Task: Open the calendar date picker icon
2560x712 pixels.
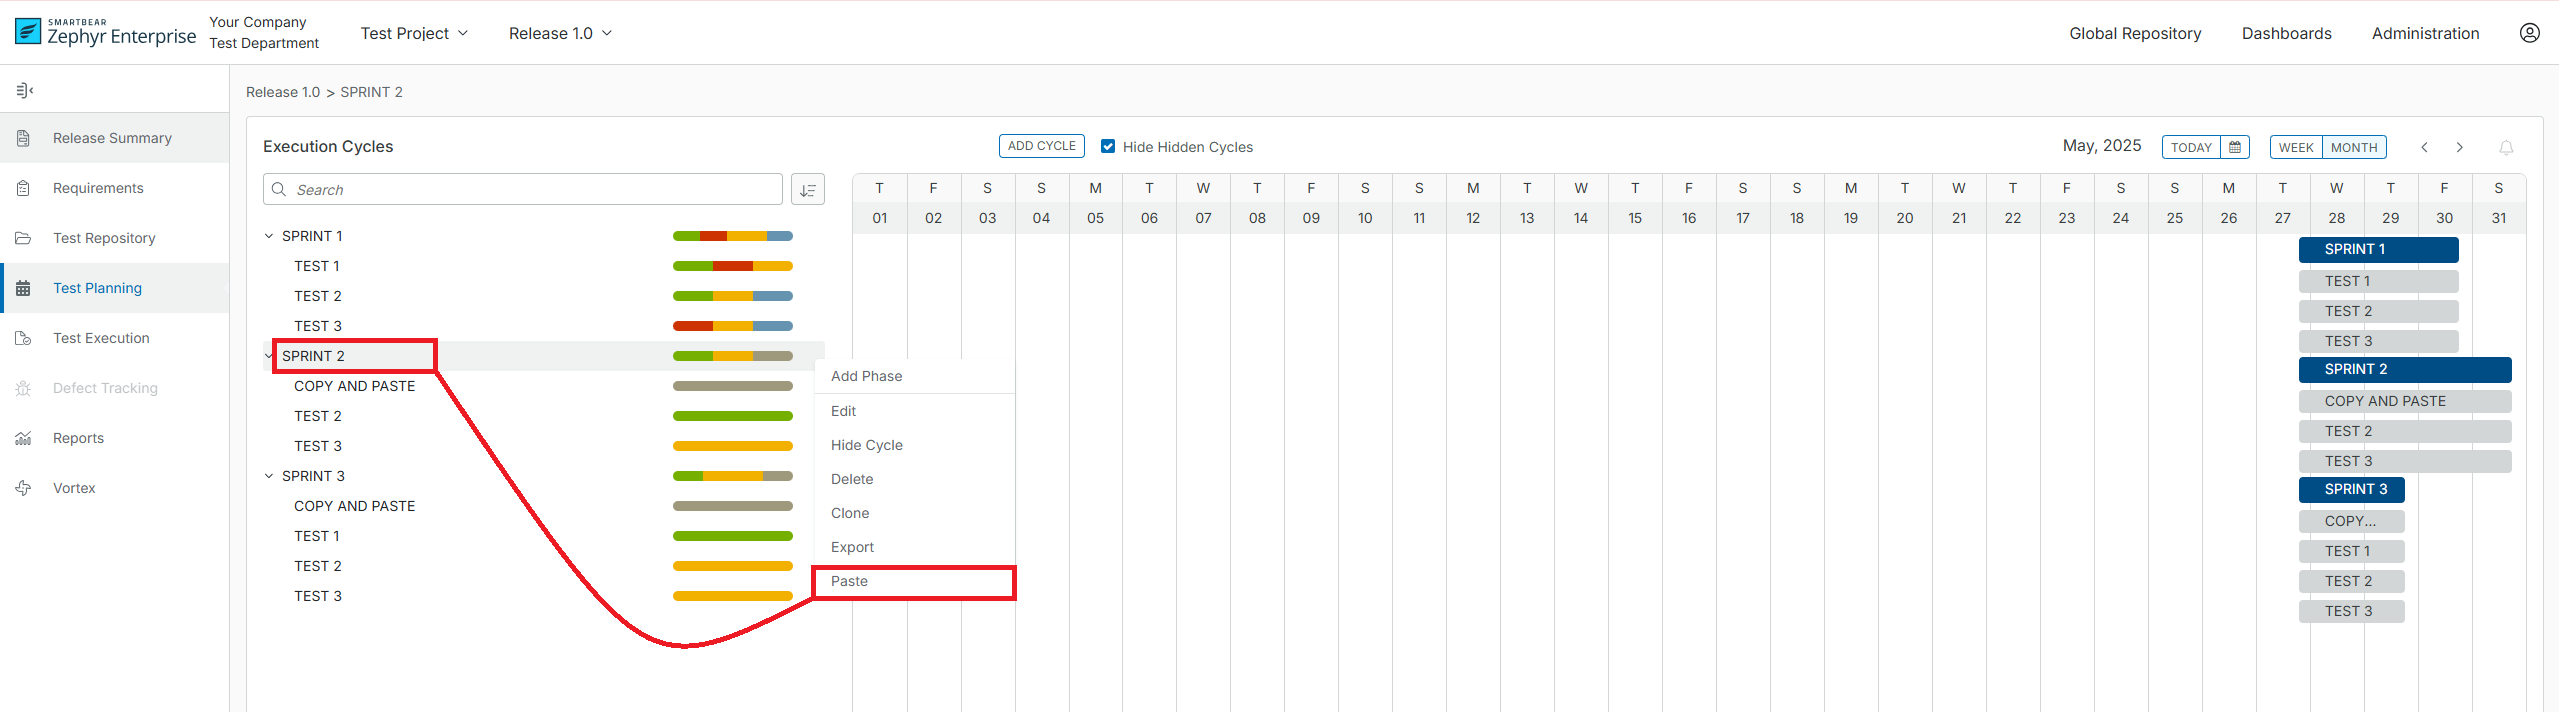Action: pos(2235,147)
